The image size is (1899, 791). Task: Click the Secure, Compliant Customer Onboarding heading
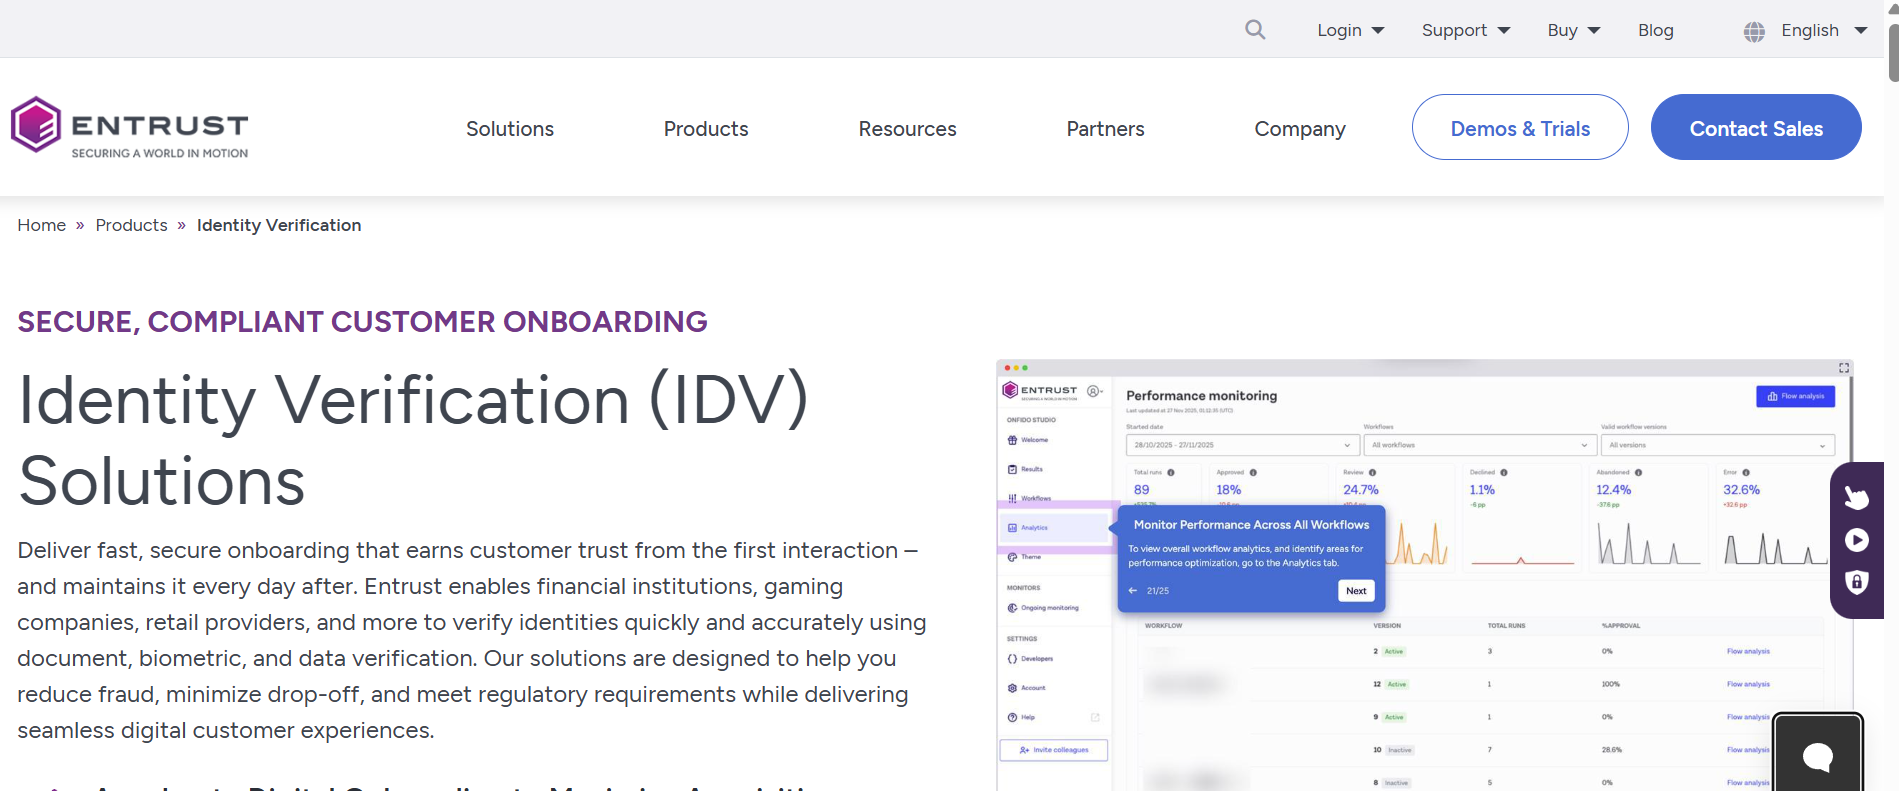click(x=362, y=322)
